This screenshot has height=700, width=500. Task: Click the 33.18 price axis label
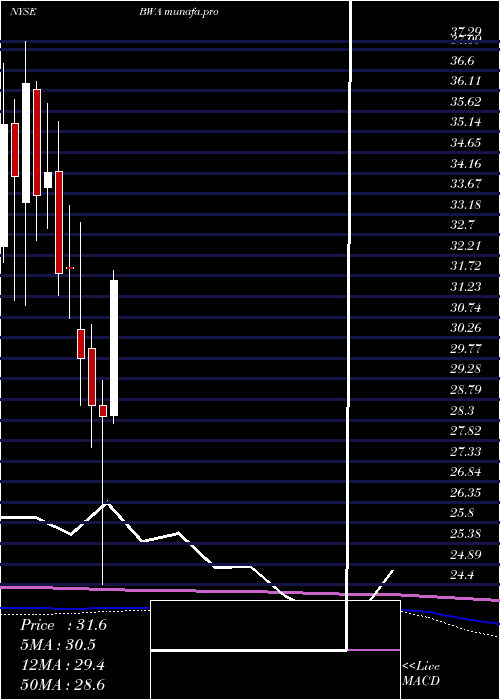pos(465,204)
